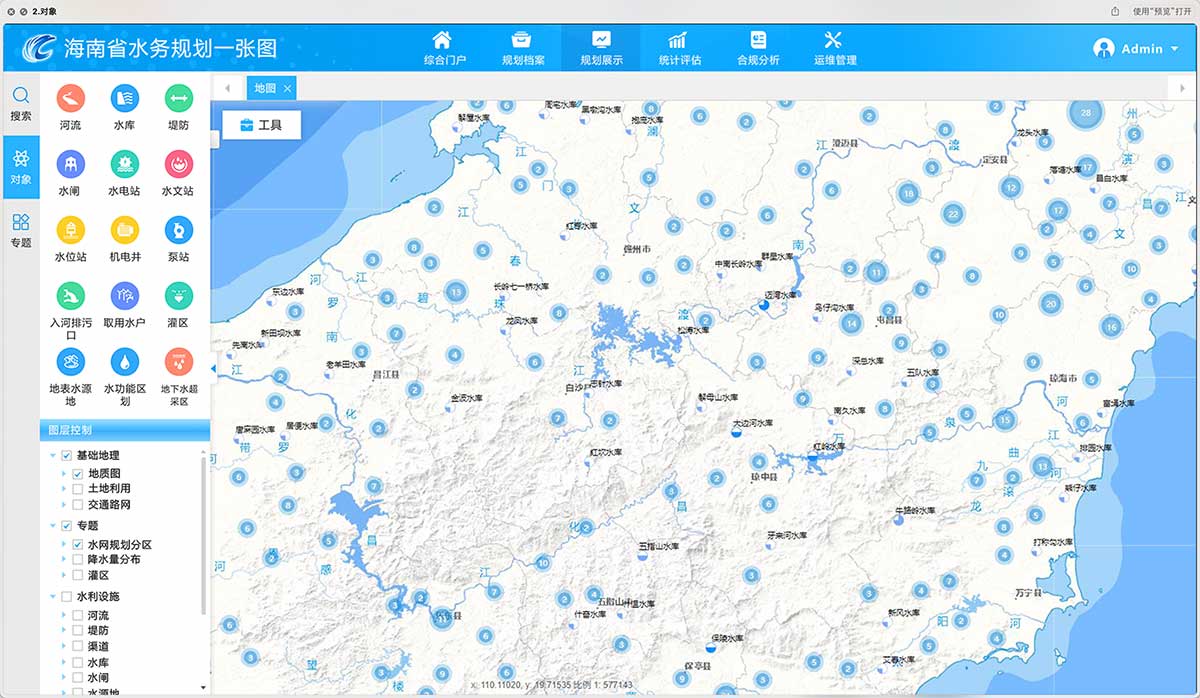Collapse the 基础地理 tree group
1200x698 pixels.
53,456
